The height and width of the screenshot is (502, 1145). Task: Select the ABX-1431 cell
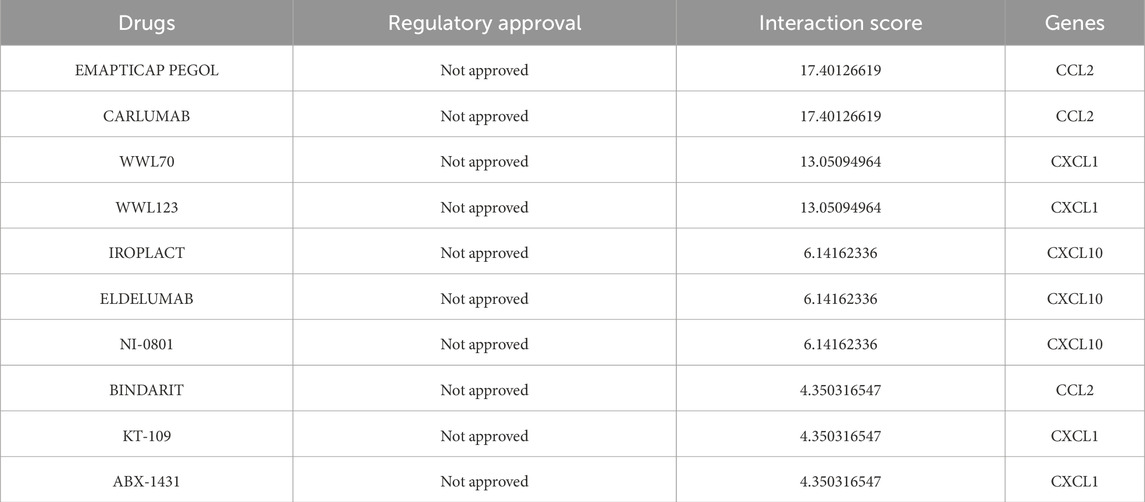pyautogui.click(x=146, y=482)
